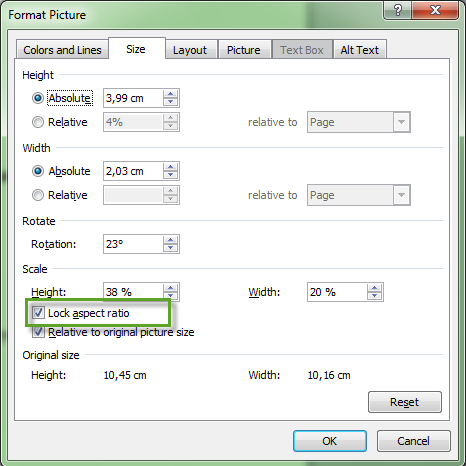Switch to Alt Text tab
Screen dimensions: 466x466
360,50
